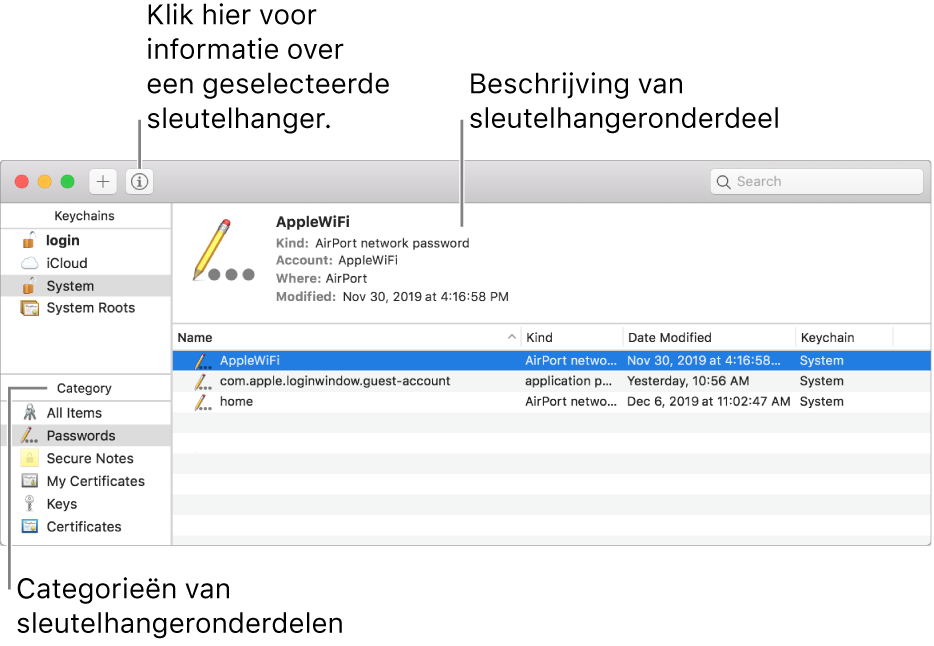Click the icon beside My Certificates
Screen dimensions: 934x646
30,480
